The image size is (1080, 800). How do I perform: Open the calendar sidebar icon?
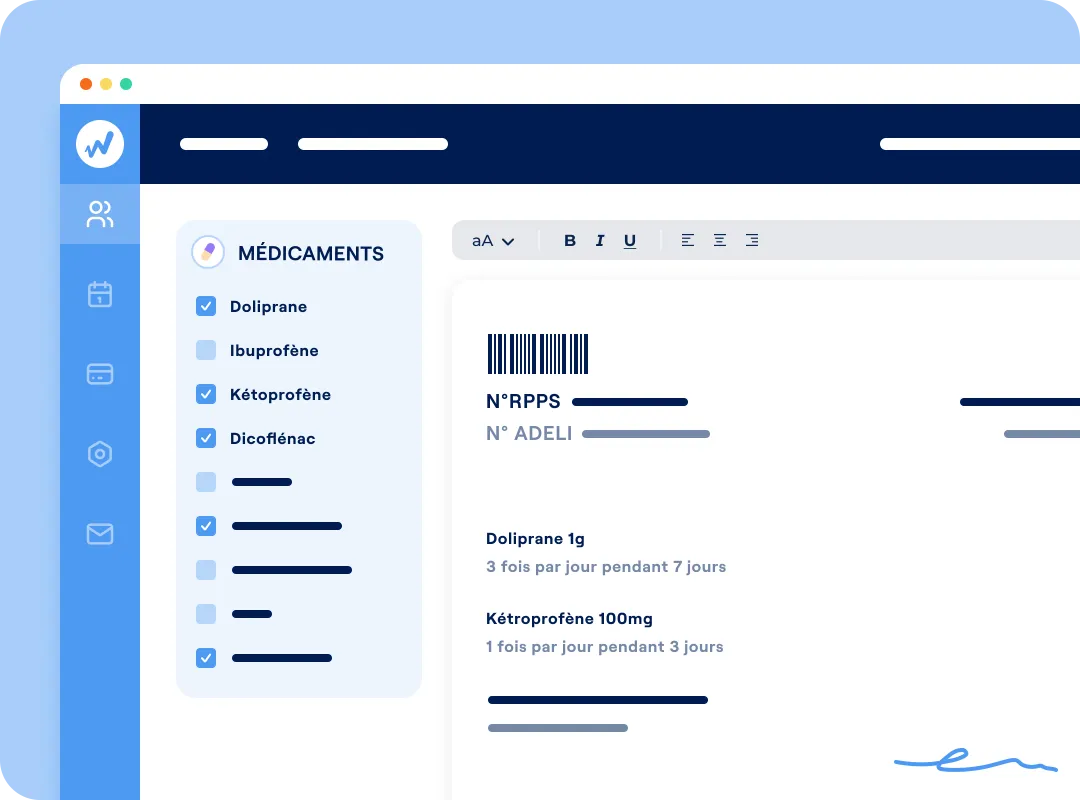pyautogui.click(x=100, y=294)
